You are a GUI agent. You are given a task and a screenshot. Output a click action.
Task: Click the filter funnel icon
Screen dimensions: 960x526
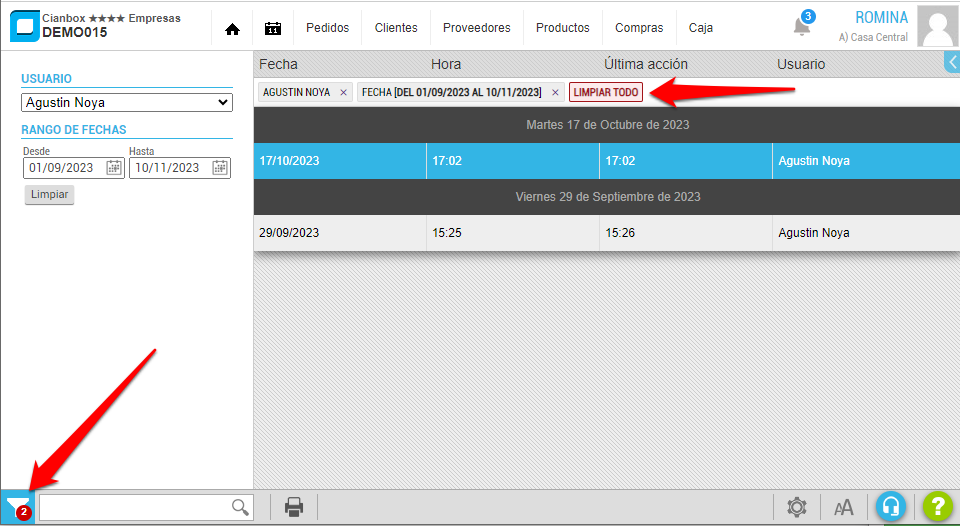point(17,506)
